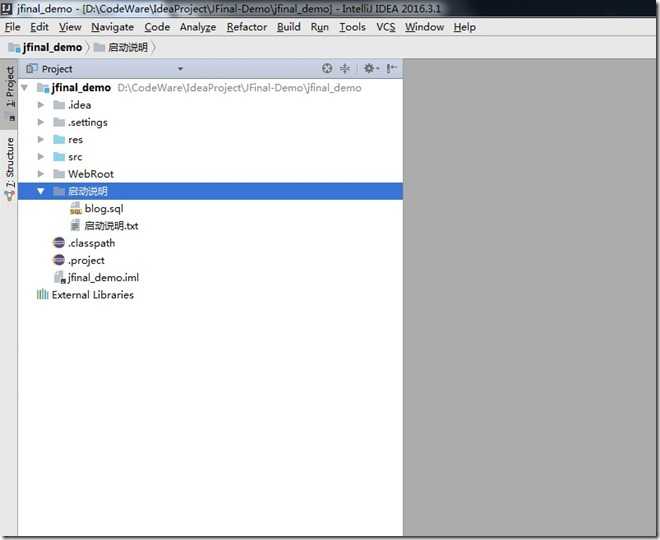660x540 pixels.
Task: Open the View menu
Action: (70, 27)
